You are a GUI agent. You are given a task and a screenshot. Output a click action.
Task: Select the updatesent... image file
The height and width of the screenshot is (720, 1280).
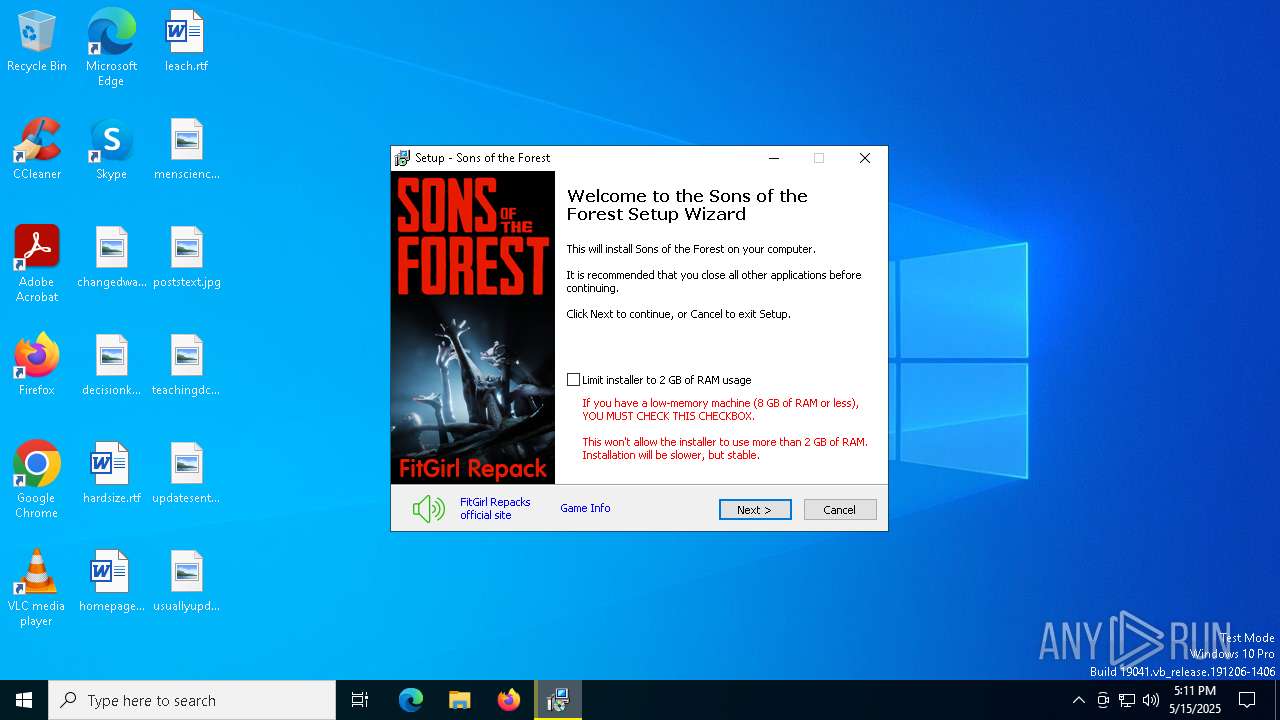pyautogui.click(x=187, y=474)
